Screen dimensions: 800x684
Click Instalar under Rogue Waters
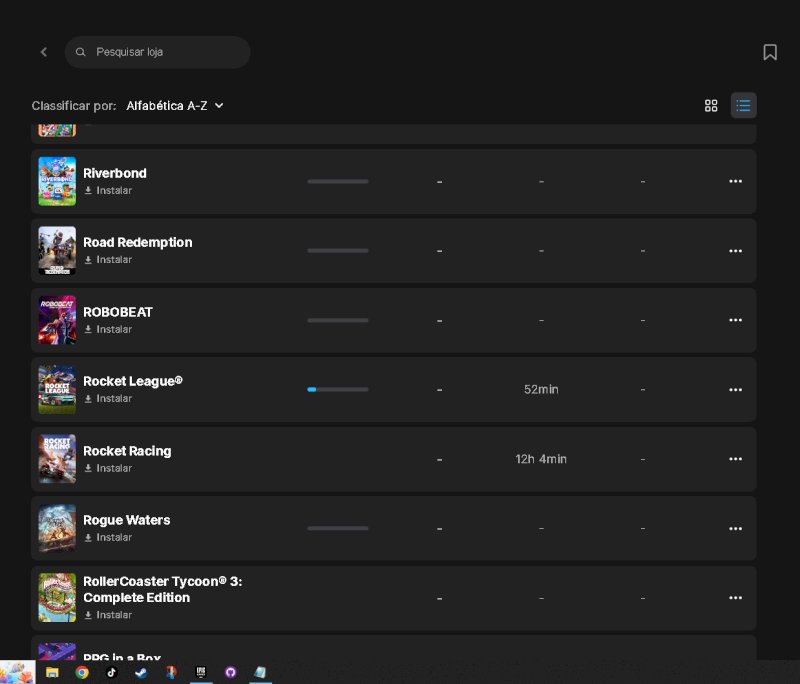108,538
